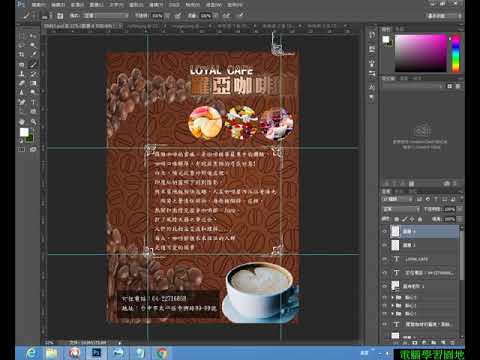This screenshot has width=480, height=360.
Task: Switch to the Channels tab
Action: [x=399, y=191]
